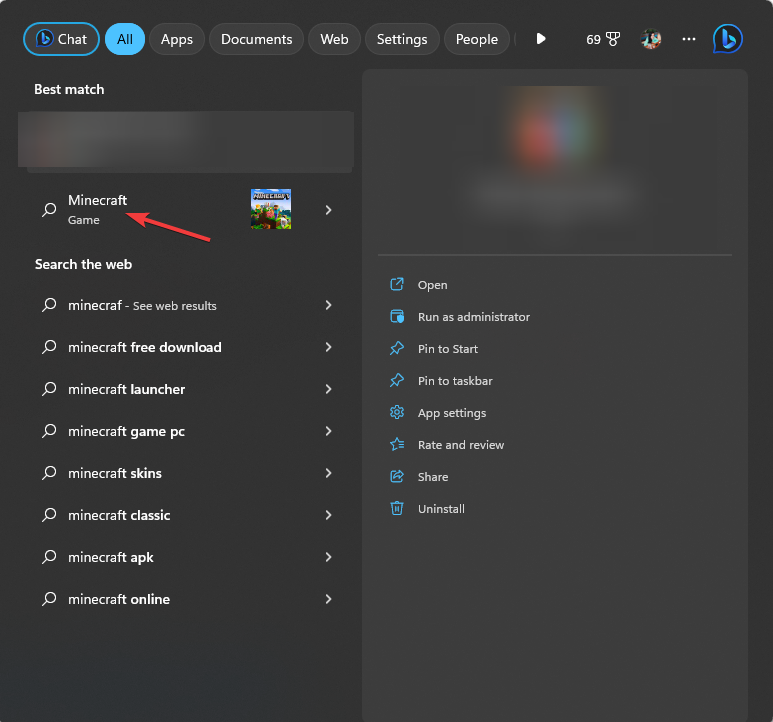
Task: Expand chevron for 'minecraft apk'
Action: [328, 557]
